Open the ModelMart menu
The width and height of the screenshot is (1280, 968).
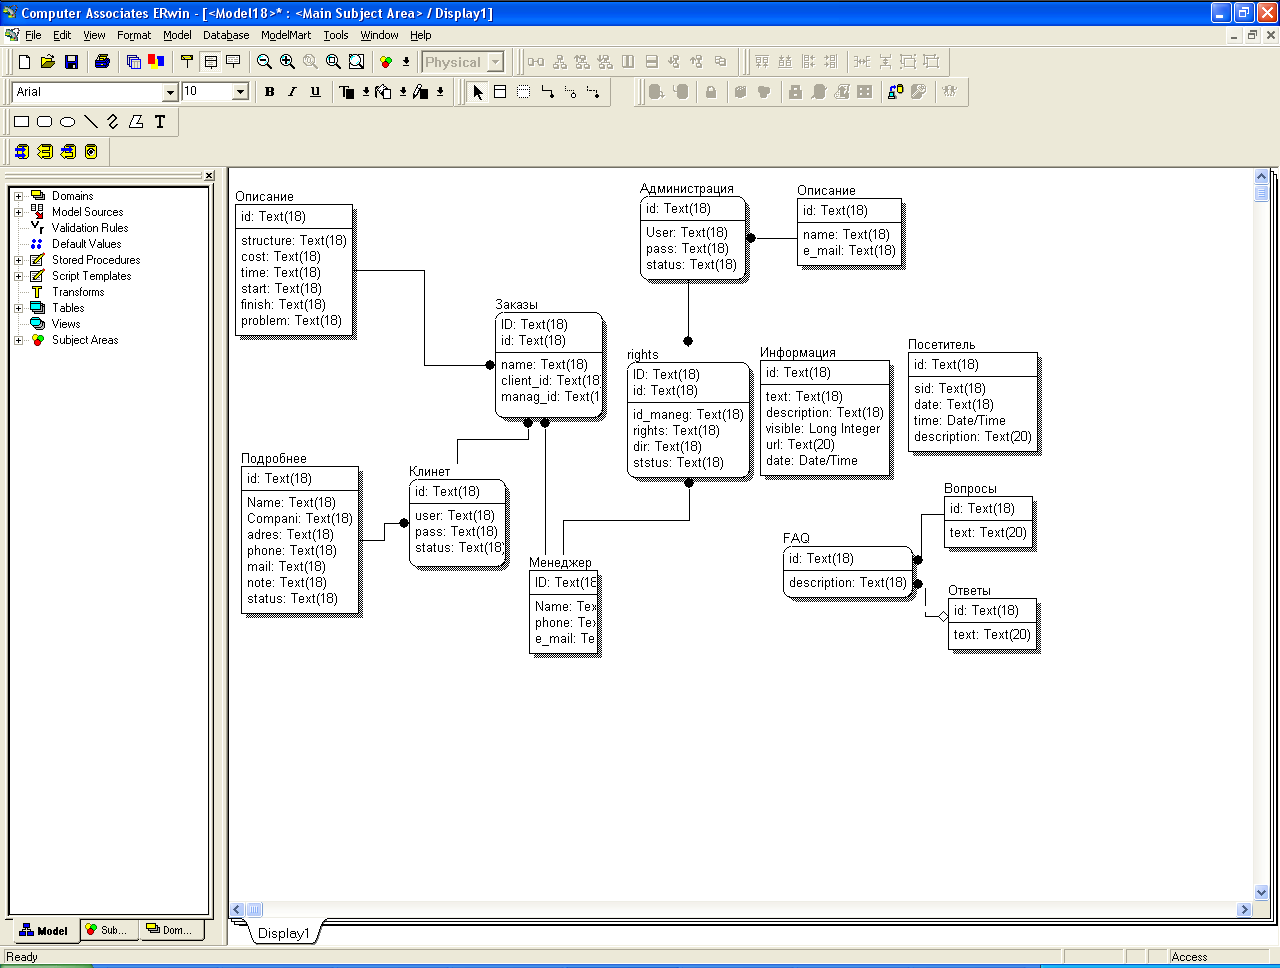coord(286,35)
